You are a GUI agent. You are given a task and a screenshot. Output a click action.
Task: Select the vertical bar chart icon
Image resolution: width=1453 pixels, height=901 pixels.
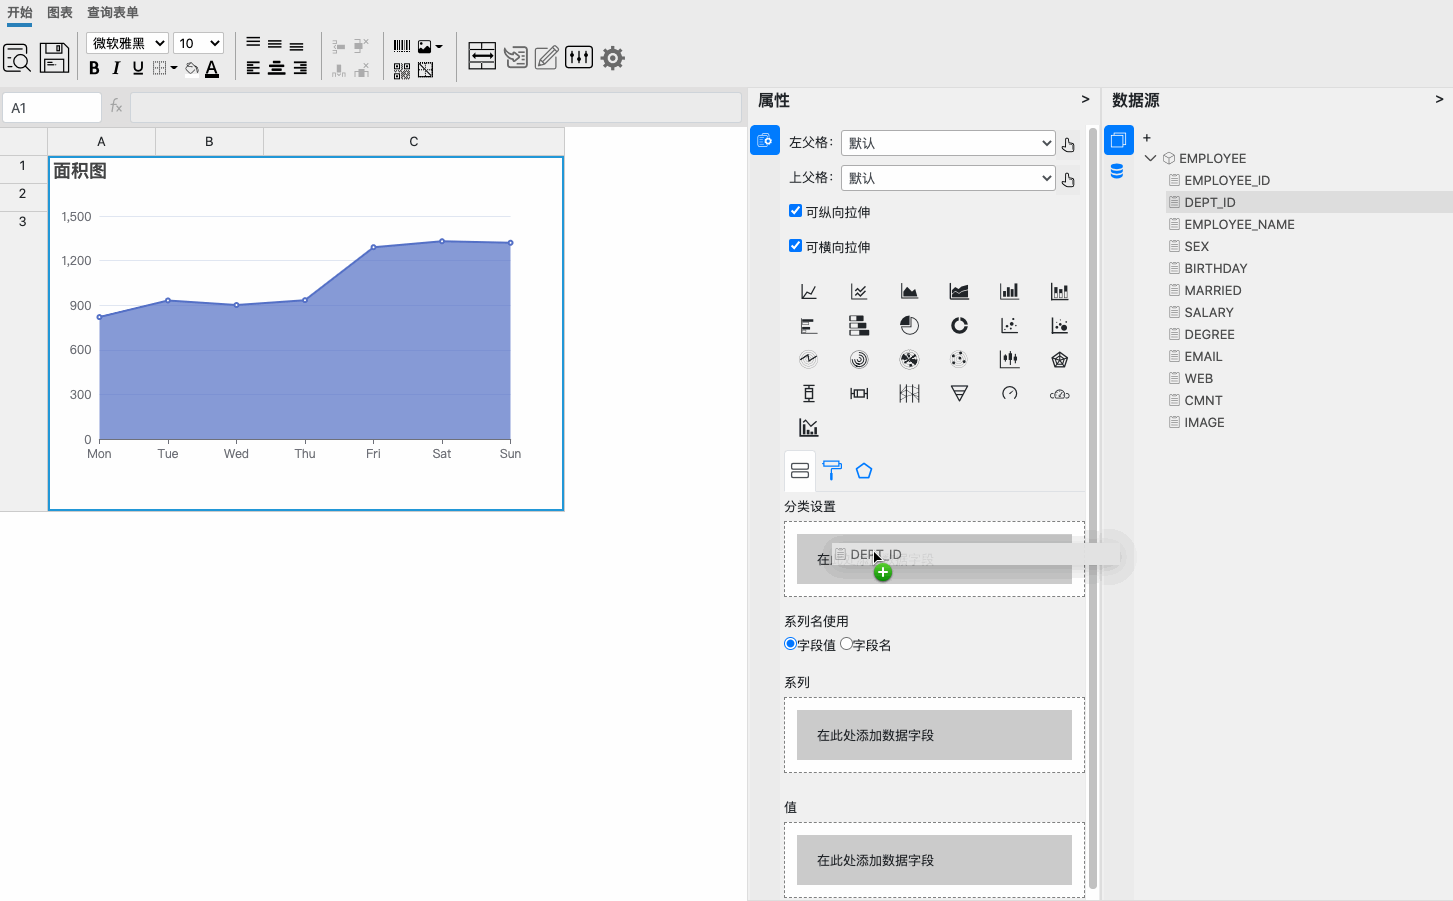click(x=1009, y=291)
